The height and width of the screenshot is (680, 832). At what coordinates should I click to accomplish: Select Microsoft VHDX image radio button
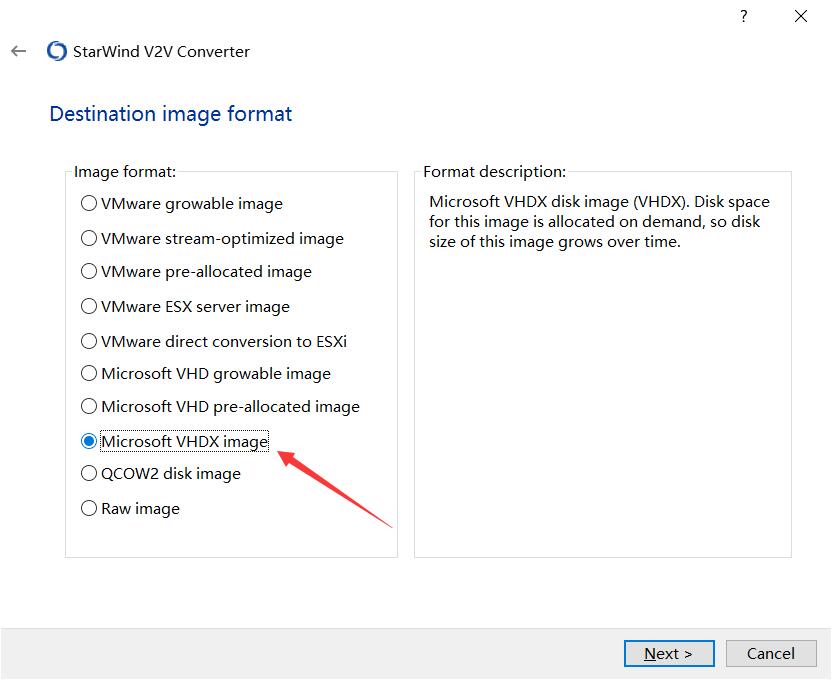(x=89, y=441)
